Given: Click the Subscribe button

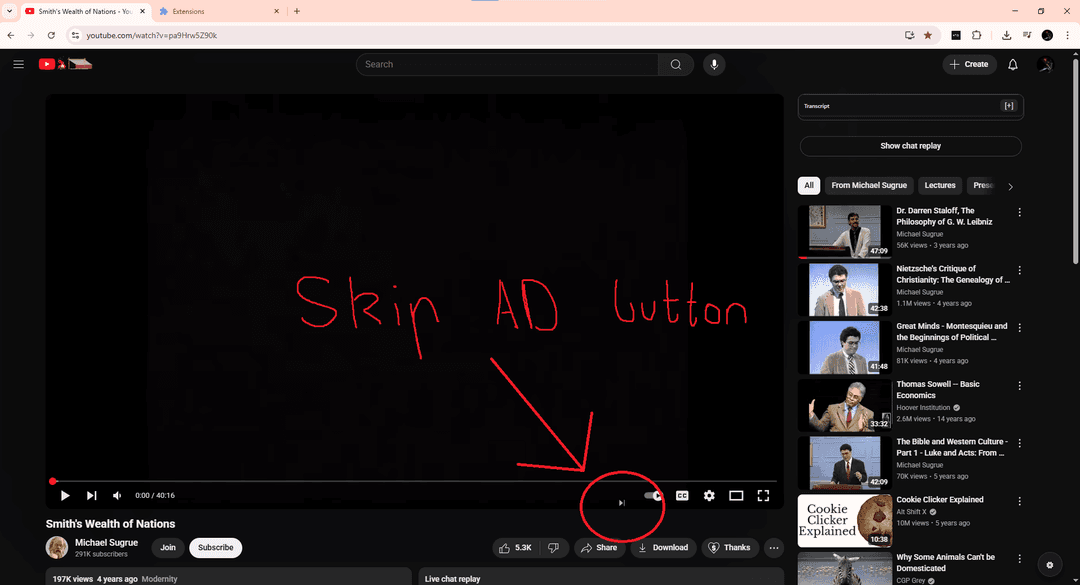Looking at the screenshot, I should [215, 547].
